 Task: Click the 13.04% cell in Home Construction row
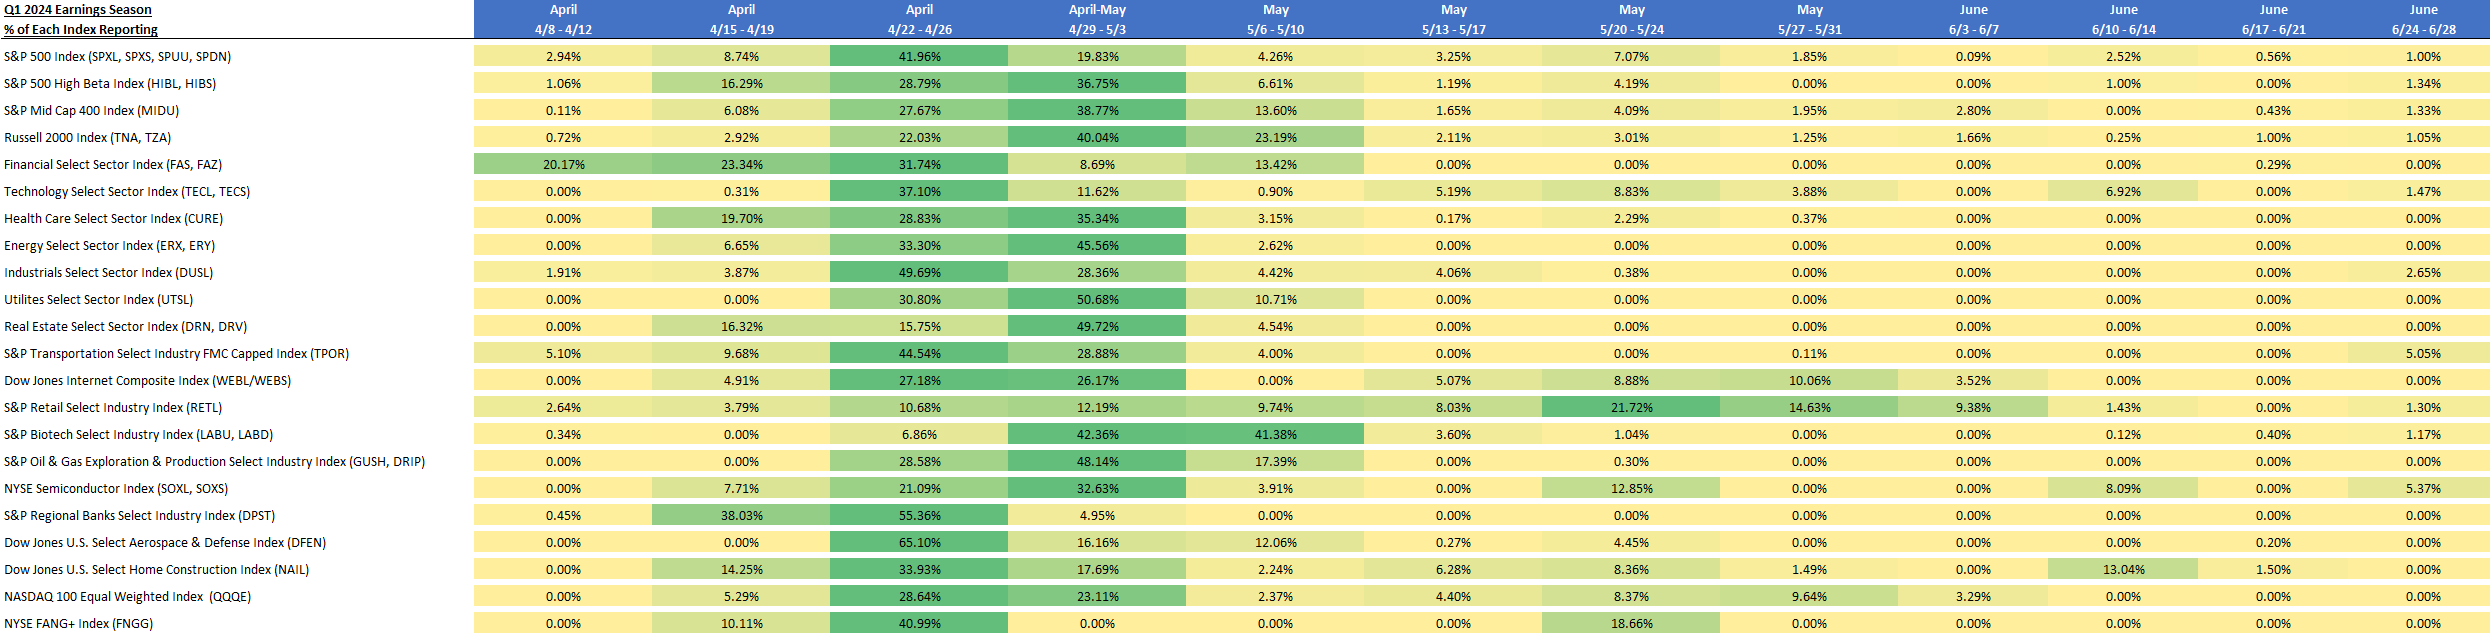coord(2123,570)
